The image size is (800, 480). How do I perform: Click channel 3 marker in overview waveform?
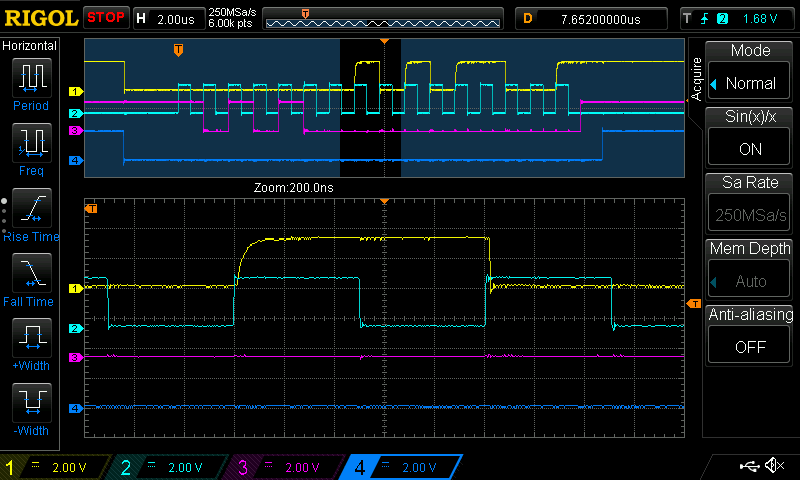coord(76,131)
